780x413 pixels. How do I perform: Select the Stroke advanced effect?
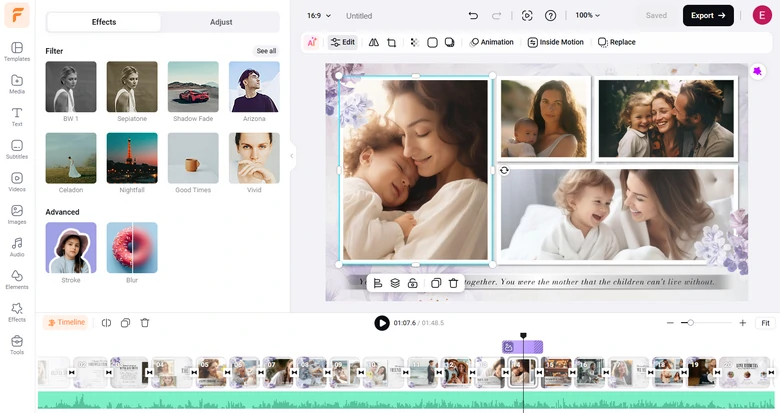(x=71, y=248)
